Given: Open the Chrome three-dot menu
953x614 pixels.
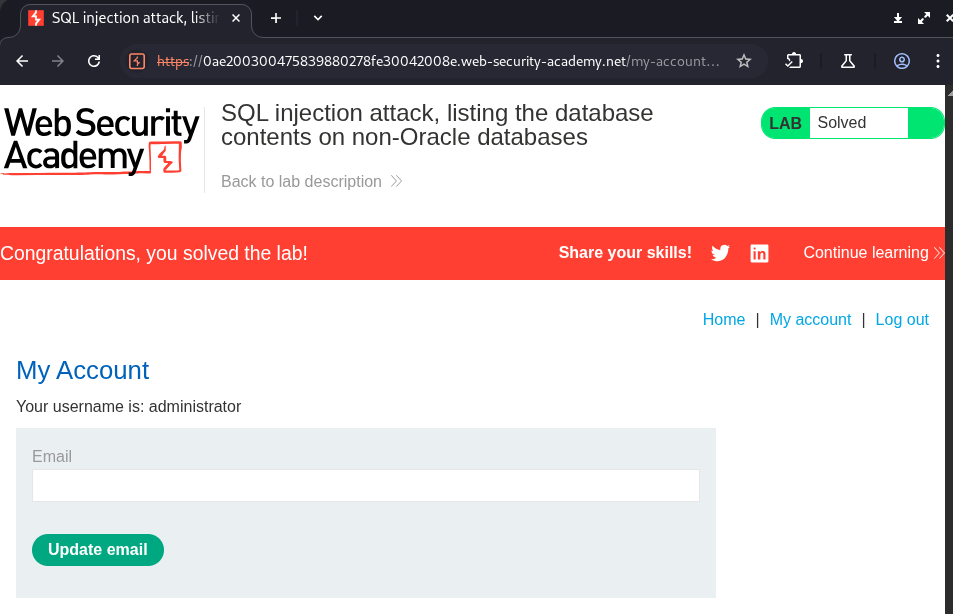Looking at the screenshot, I should pyautogui.click(x=938, y=61).
